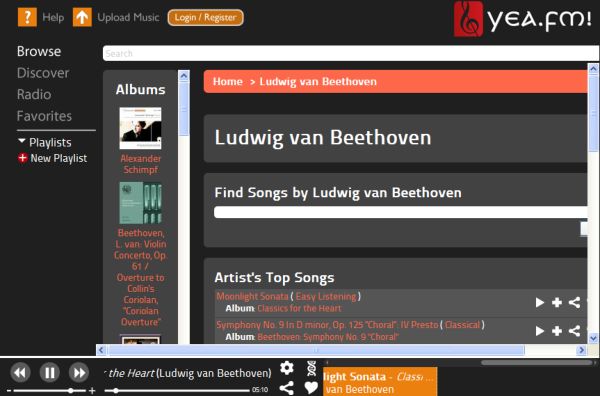Click the Search input field

pyautogui.click(x=351, y=53)
